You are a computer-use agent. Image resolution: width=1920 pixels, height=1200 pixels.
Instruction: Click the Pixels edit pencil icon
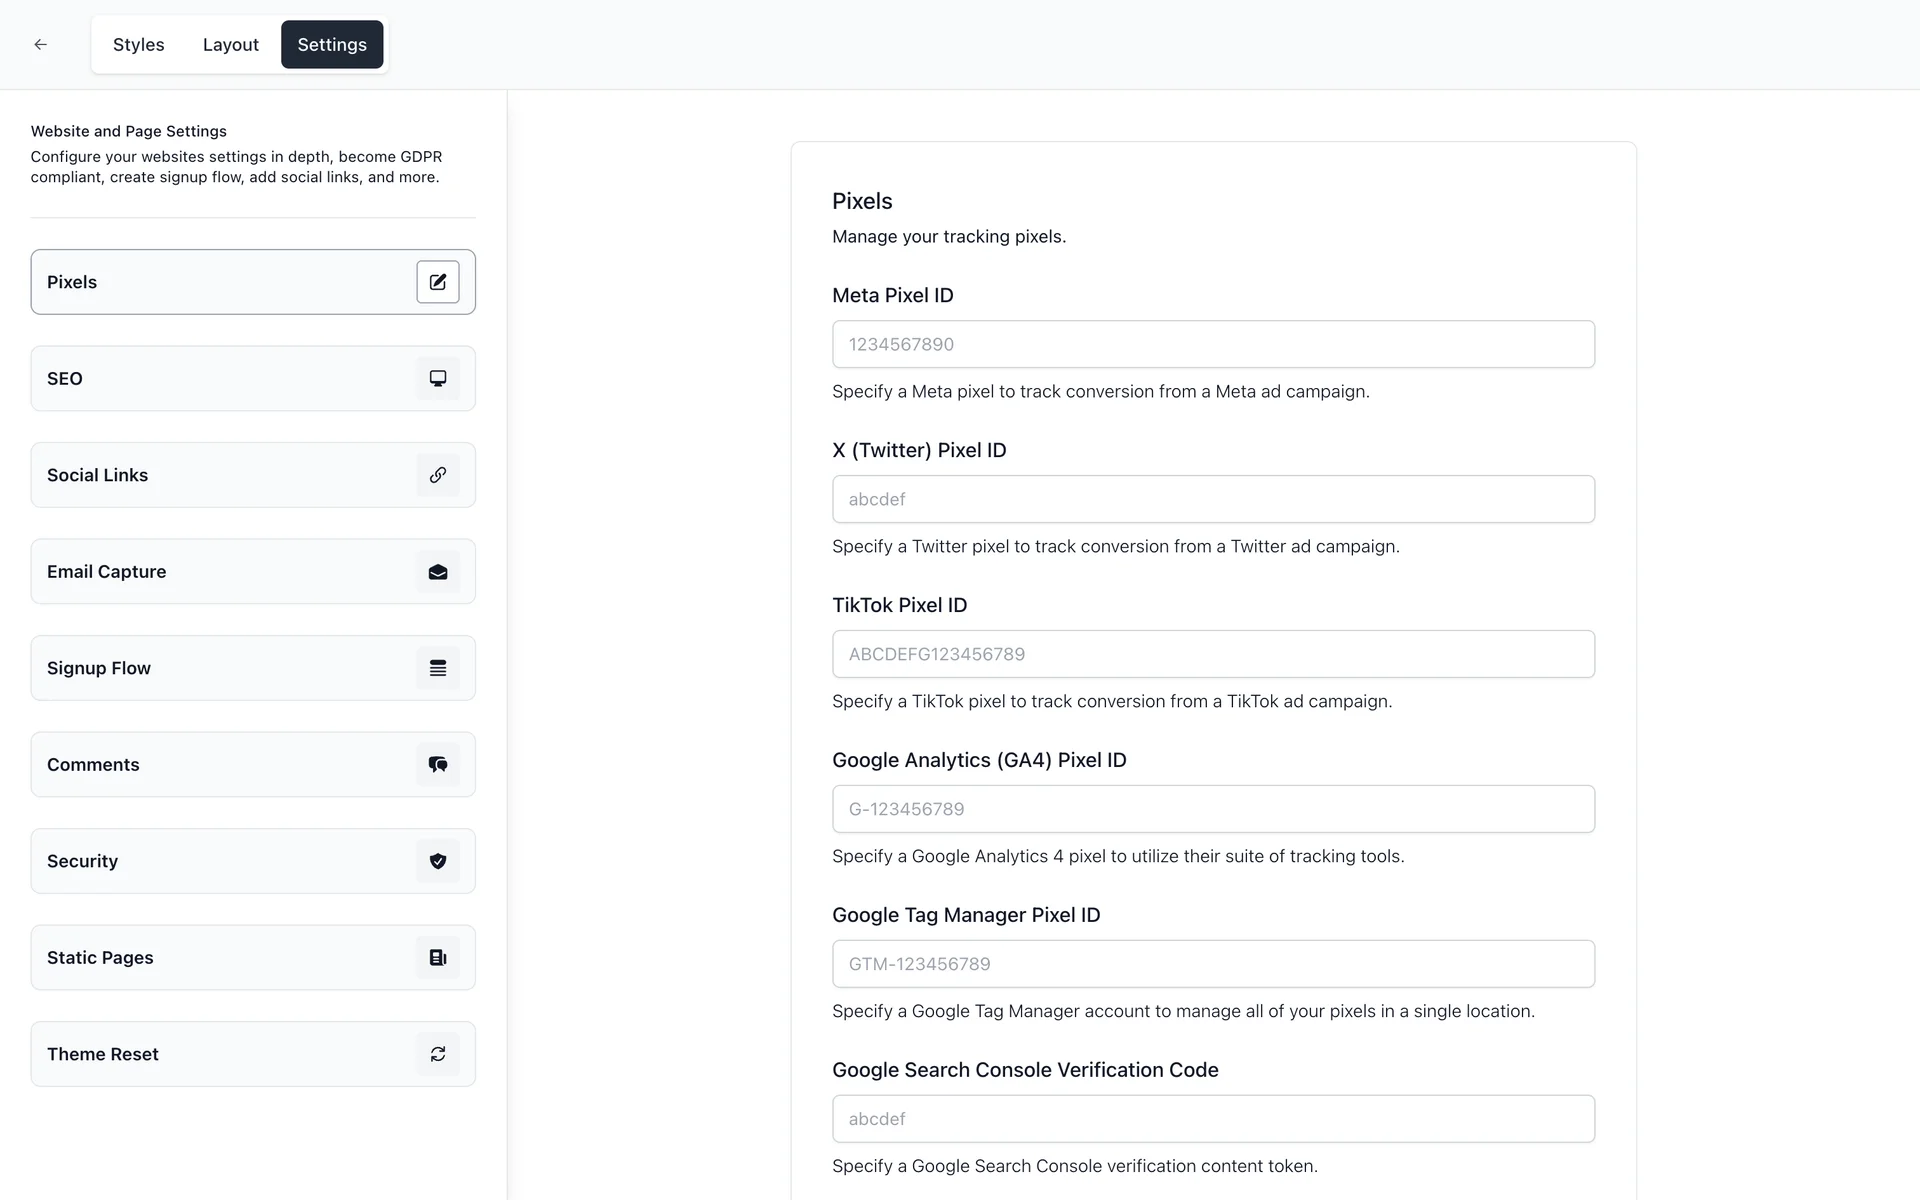click(x=438, y=282)
